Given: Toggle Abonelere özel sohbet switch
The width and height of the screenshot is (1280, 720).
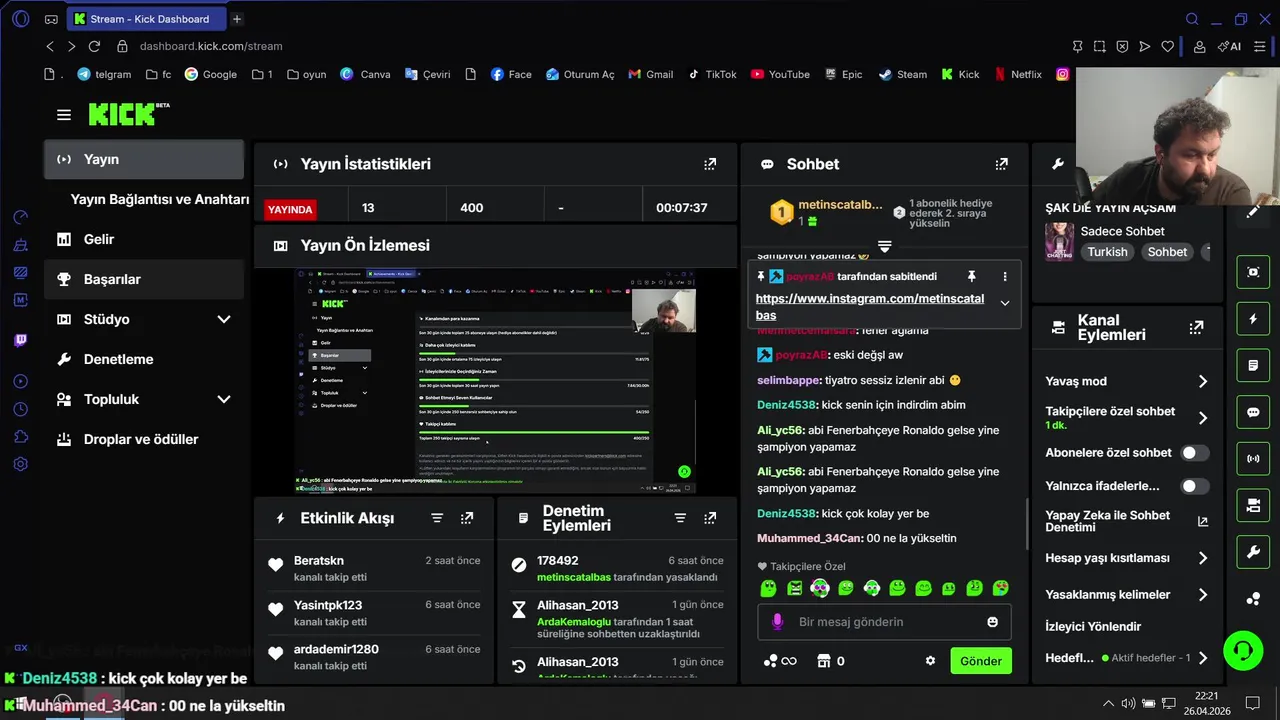Looking at the screenshot, I should [x=1194, y=453].
